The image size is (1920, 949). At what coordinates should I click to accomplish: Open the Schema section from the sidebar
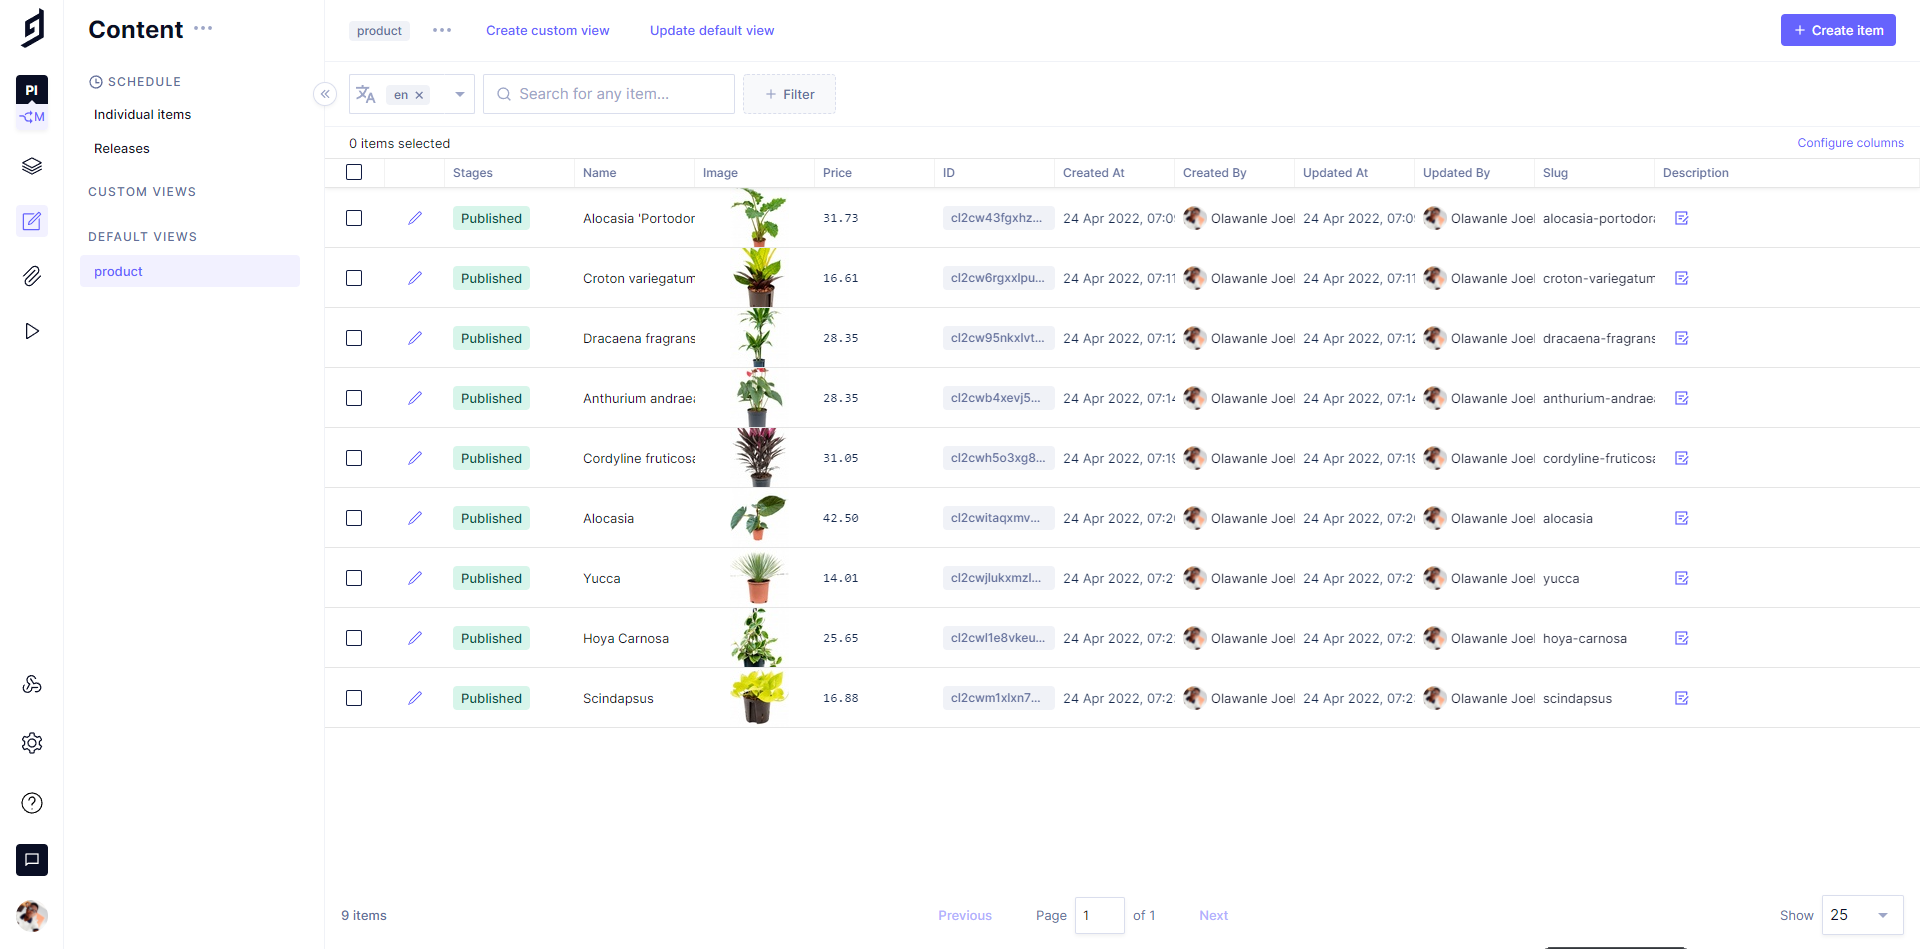coord(32,166)
